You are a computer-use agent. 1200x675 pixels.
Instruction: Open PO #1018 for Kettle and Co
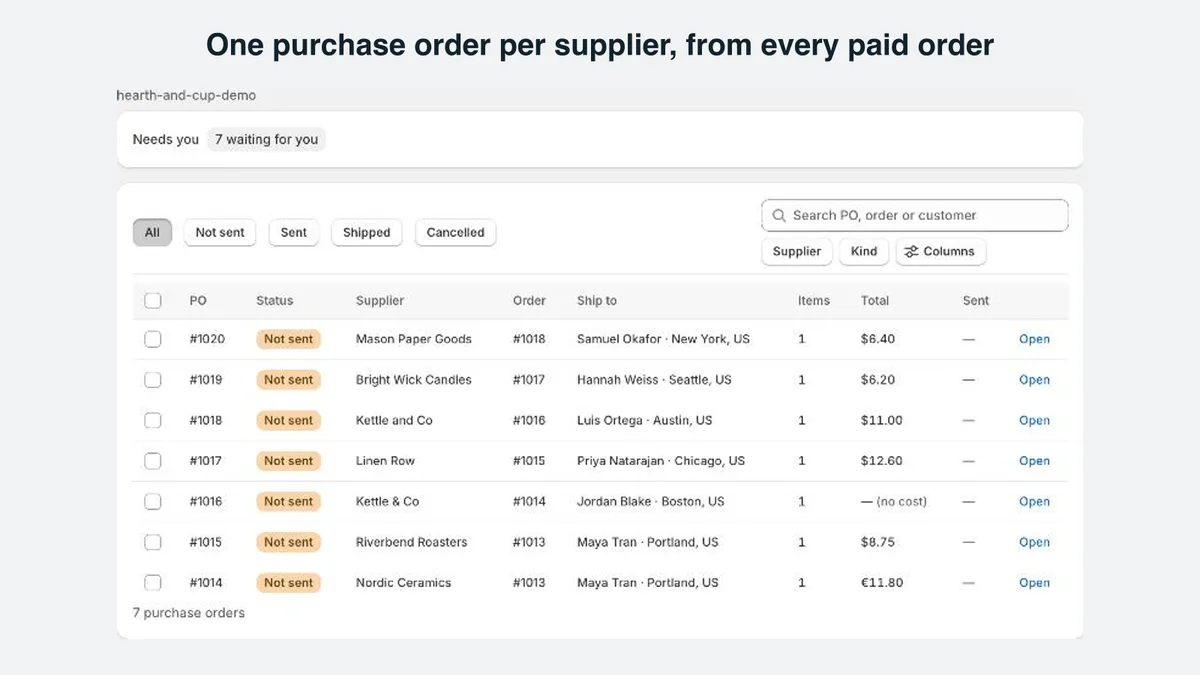[x=1034, y=420]
